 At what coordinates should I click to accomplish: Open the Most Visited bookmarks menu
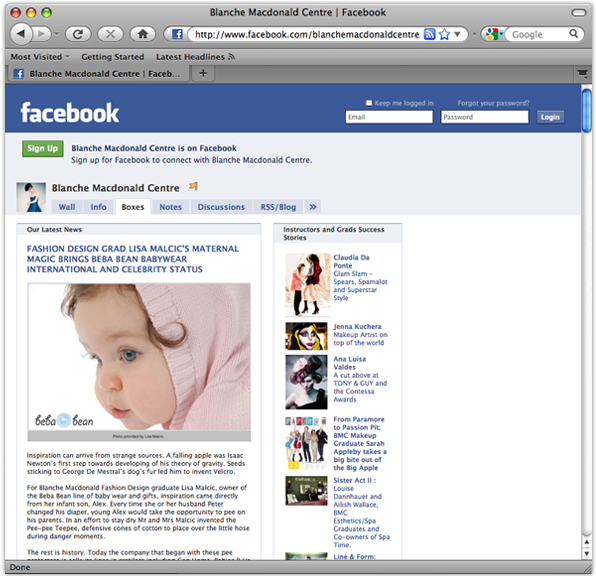40,57
